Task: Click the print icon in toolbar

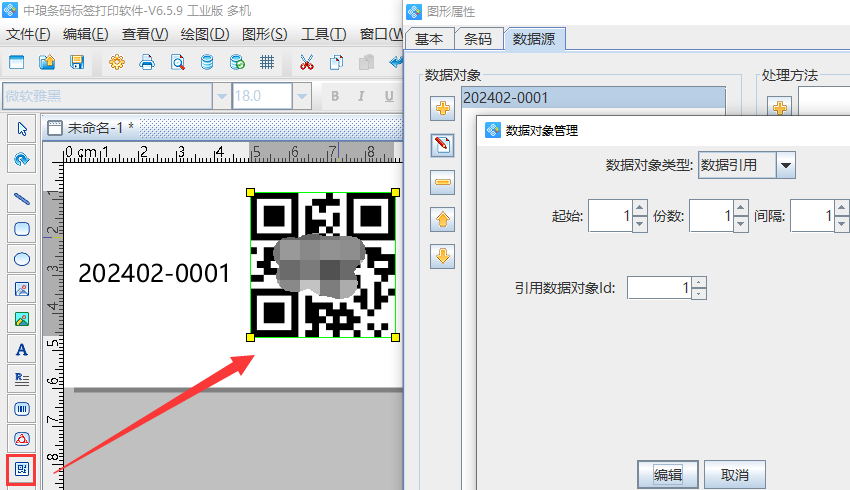Action: tap(147, 62)
